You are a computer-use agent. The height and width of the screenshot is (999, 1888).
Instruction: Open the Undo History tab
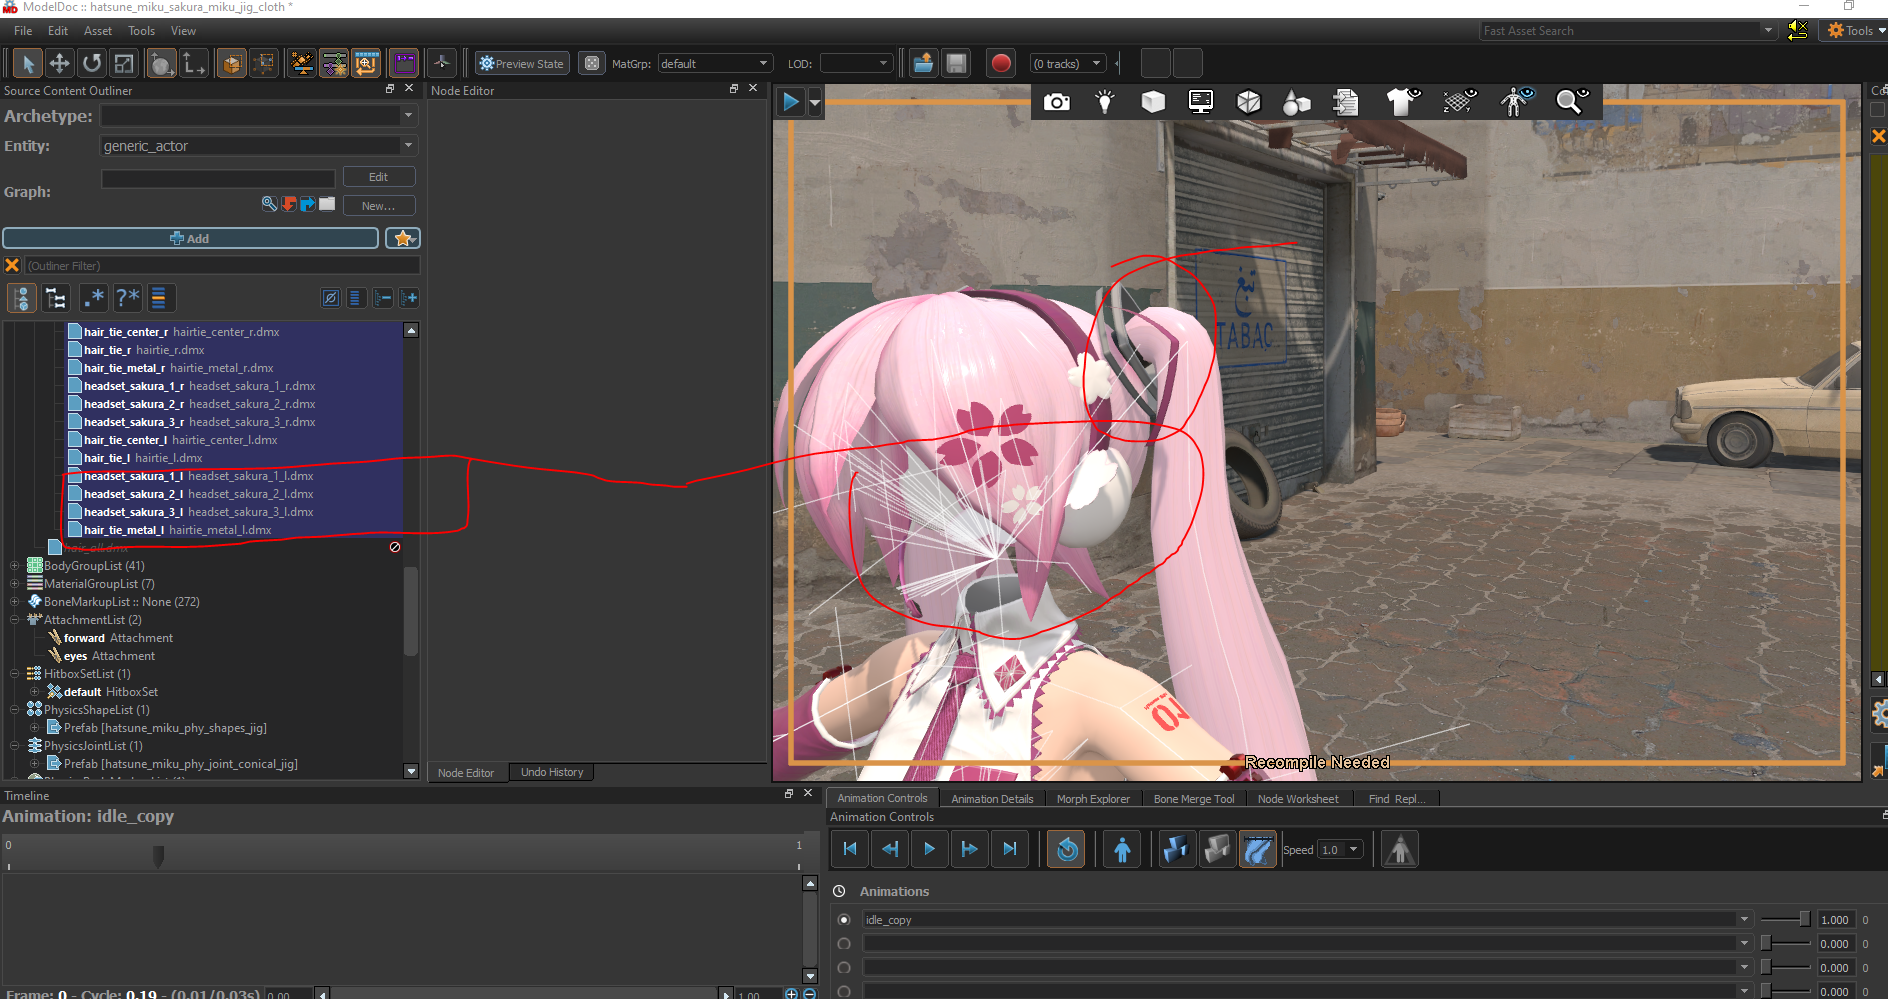(x=552, y=772)
